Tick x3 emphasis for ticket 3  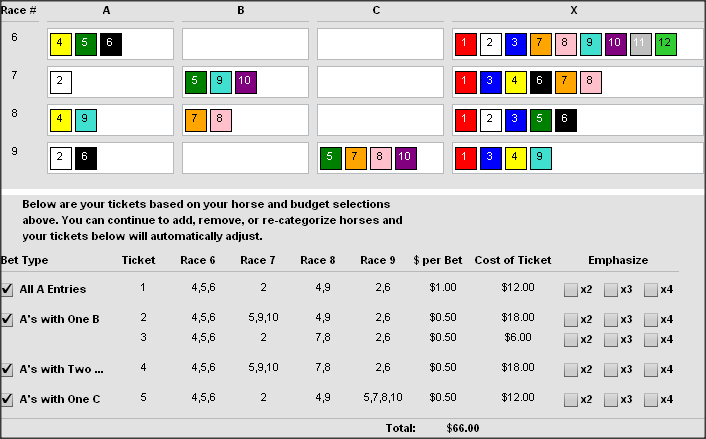tap(611, 338)
